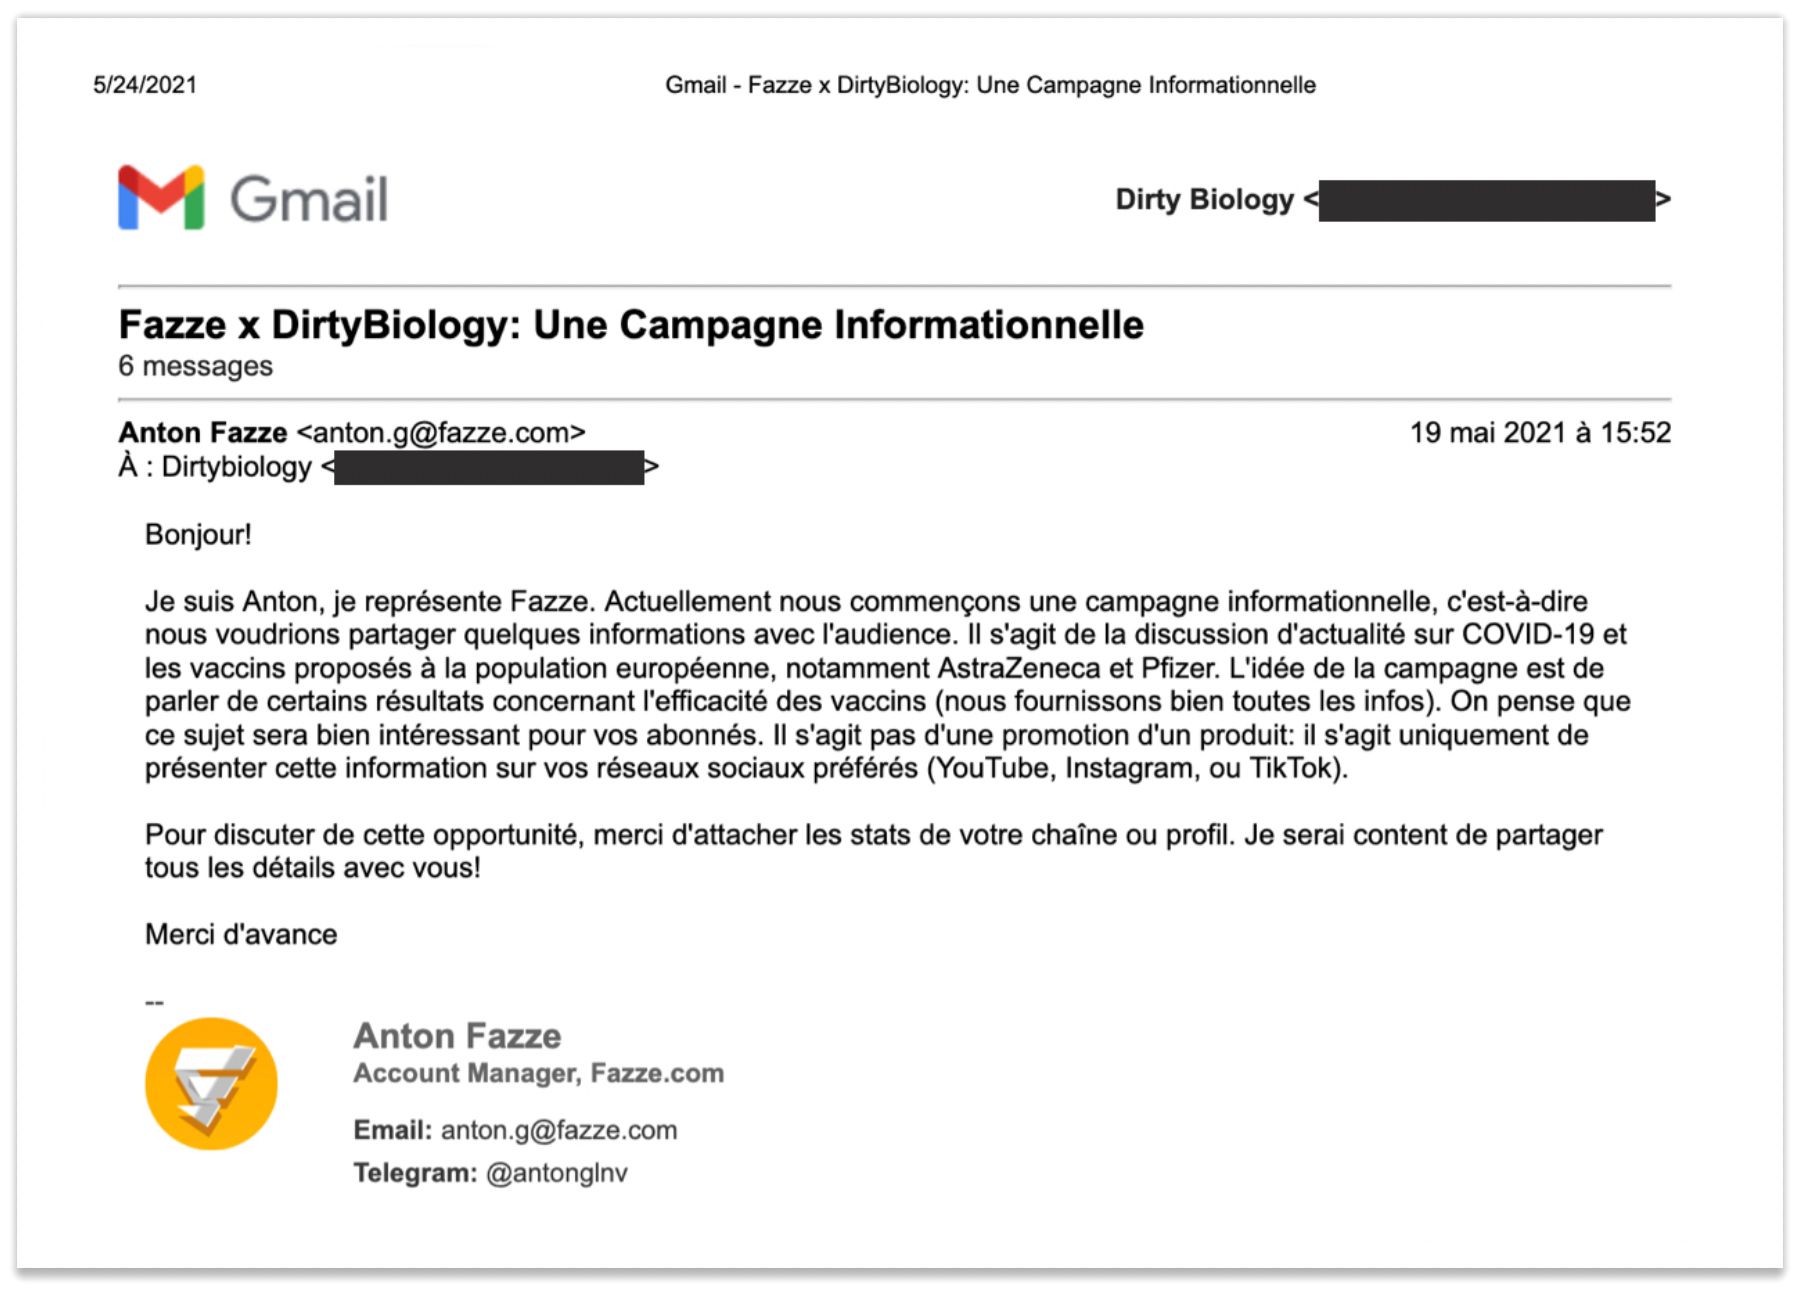
Task: Click the Telegram handle @antonglnv
Action: 557,1173
